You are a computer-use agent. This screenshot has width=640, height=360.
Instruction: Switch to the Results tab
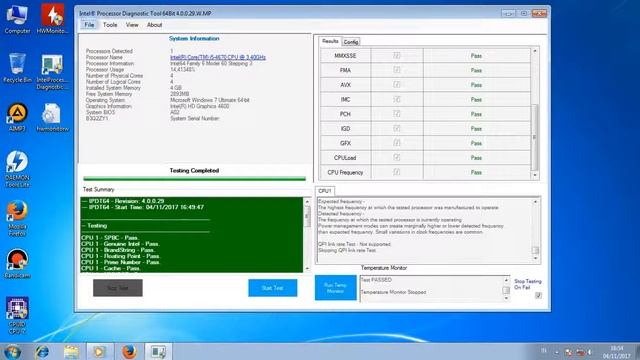coord(330,41)
